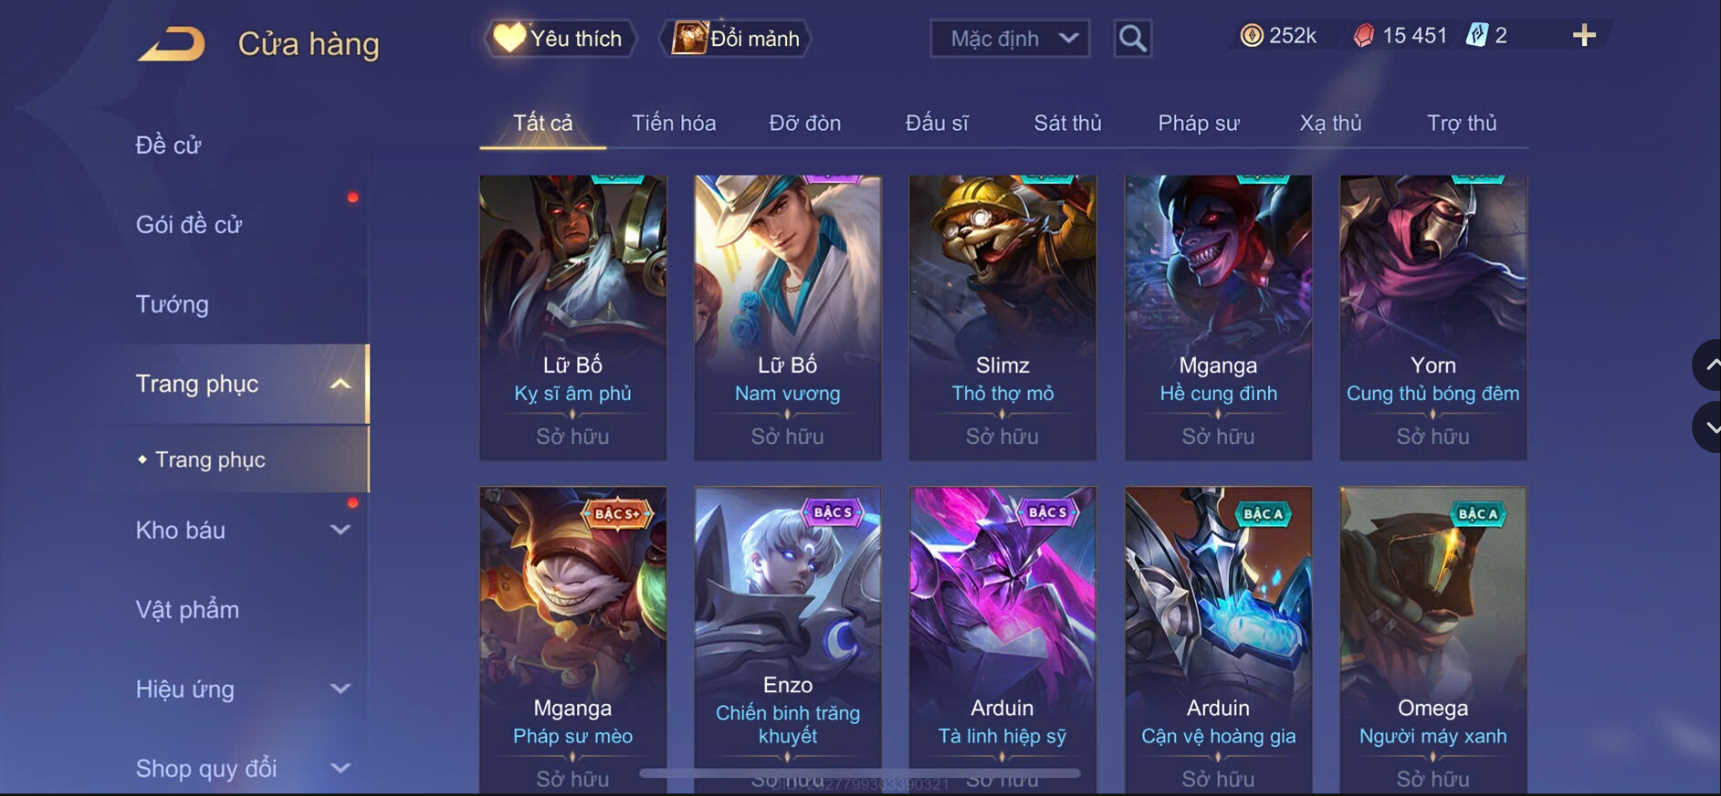
Task: Open Đổi mảnh fragment exchange
Action: pos(736,38)
